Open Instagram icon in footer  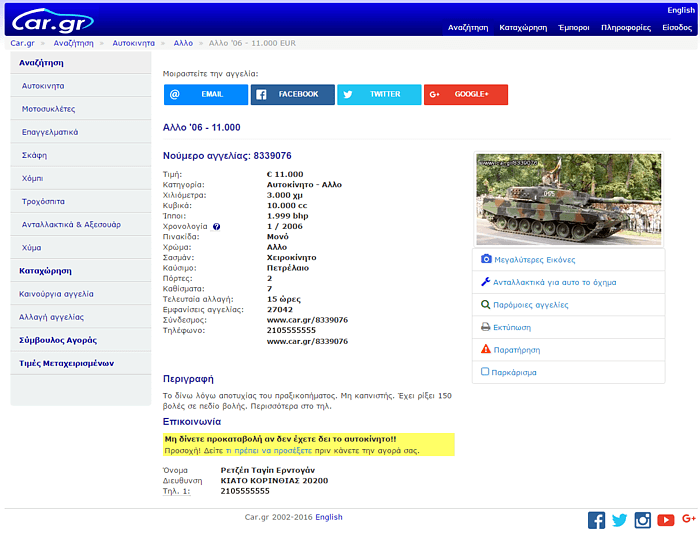(x=642, y=520)
